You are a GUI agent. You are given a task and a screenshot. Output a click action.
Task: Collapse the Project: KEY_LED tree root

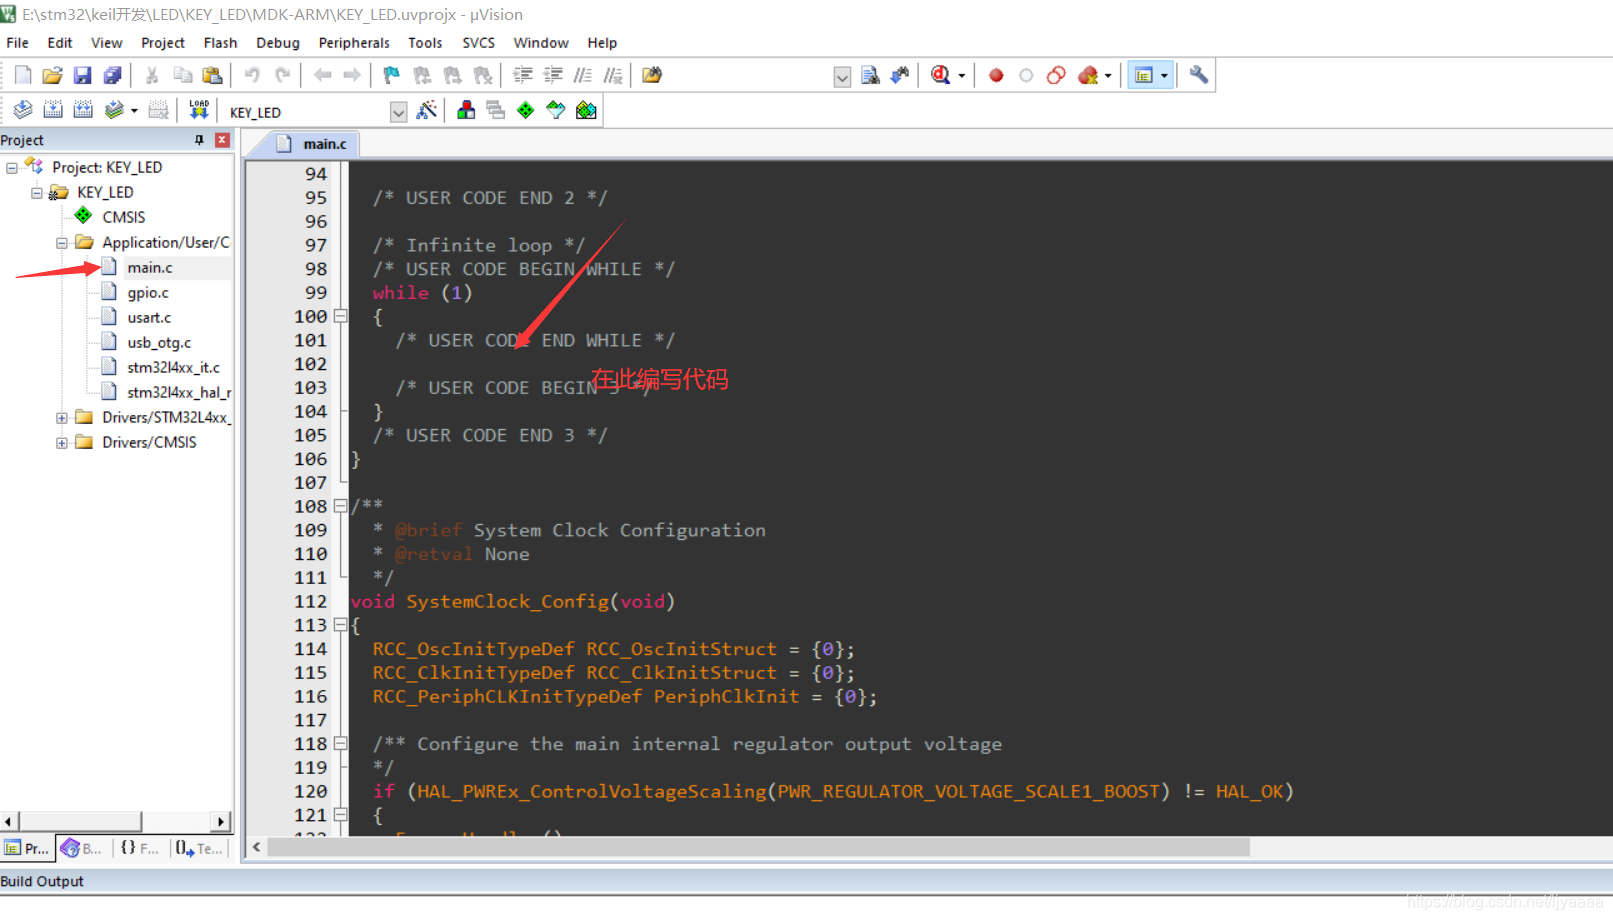(12, 168)
